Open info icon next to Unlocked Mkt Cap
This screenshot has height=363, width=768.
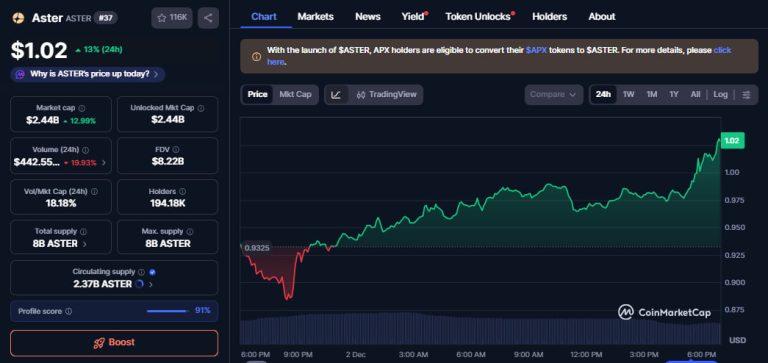tap(201, 108)
